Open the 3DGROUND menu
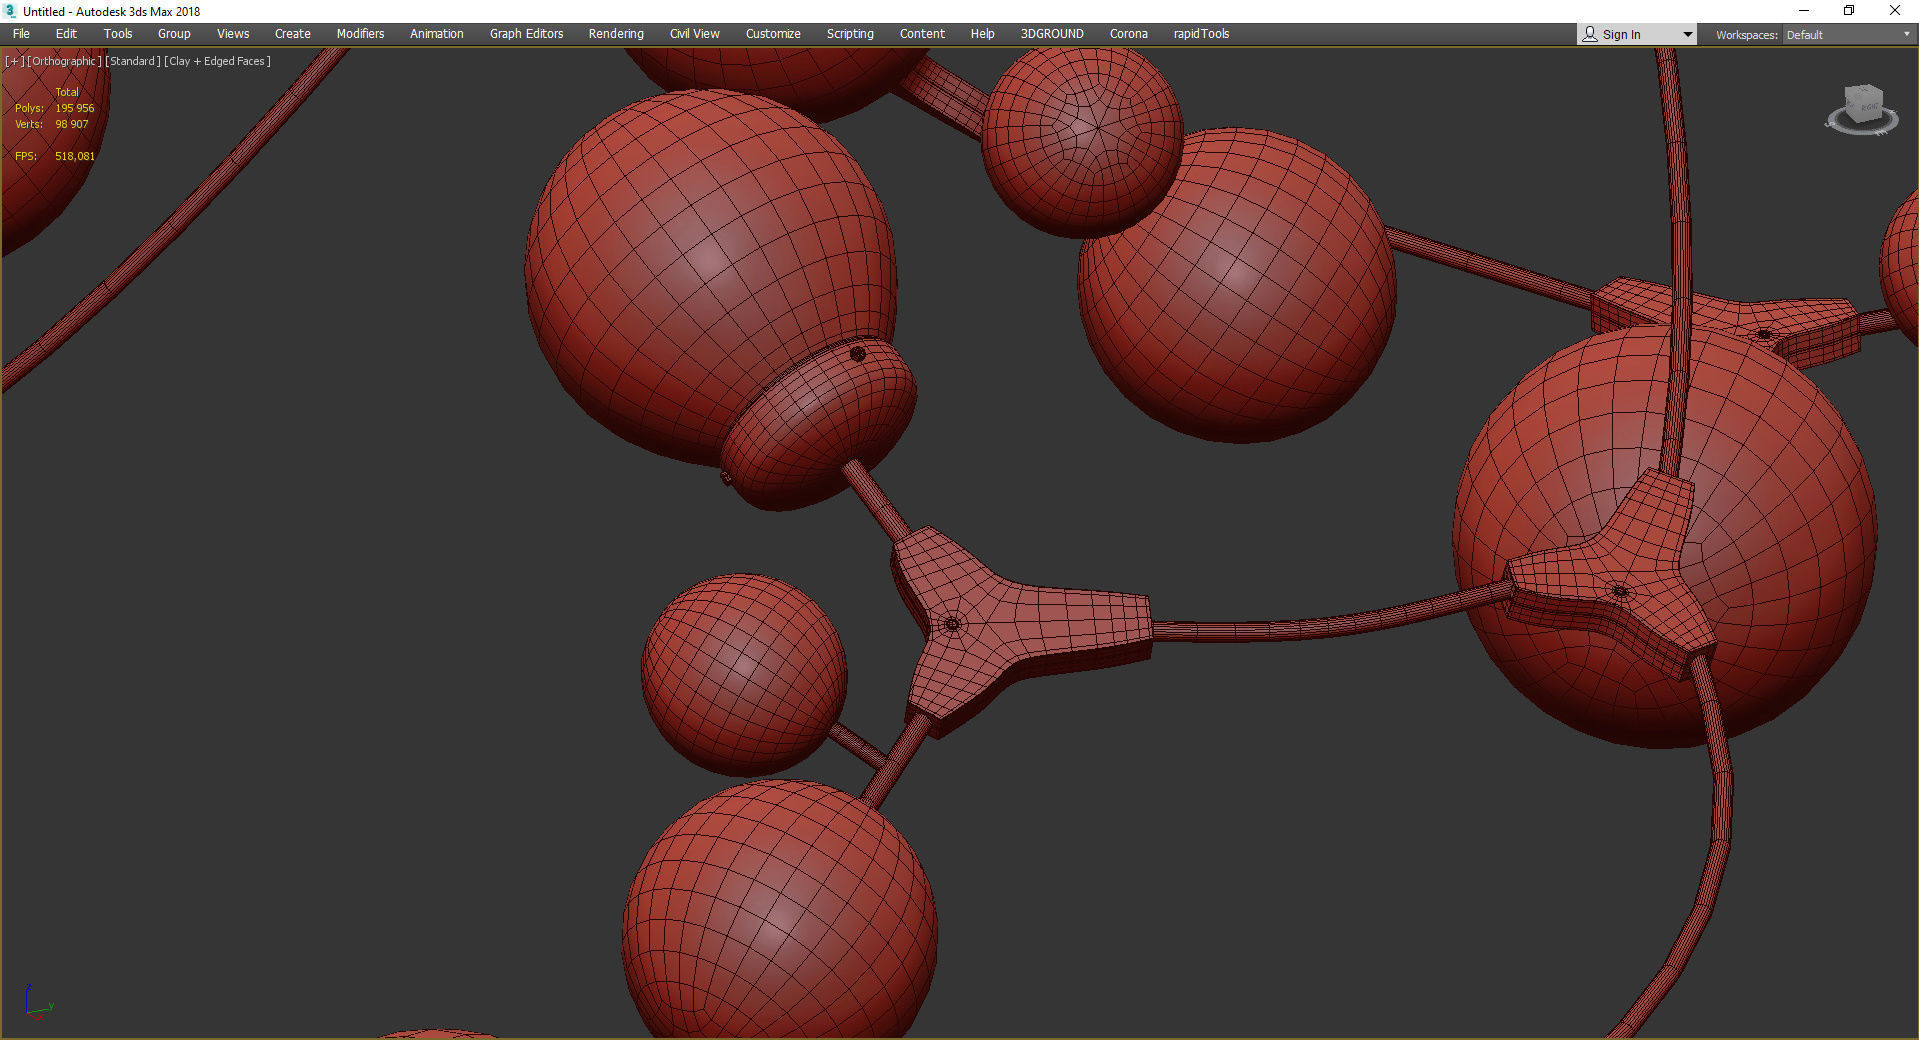 [x=1052, y=34]
